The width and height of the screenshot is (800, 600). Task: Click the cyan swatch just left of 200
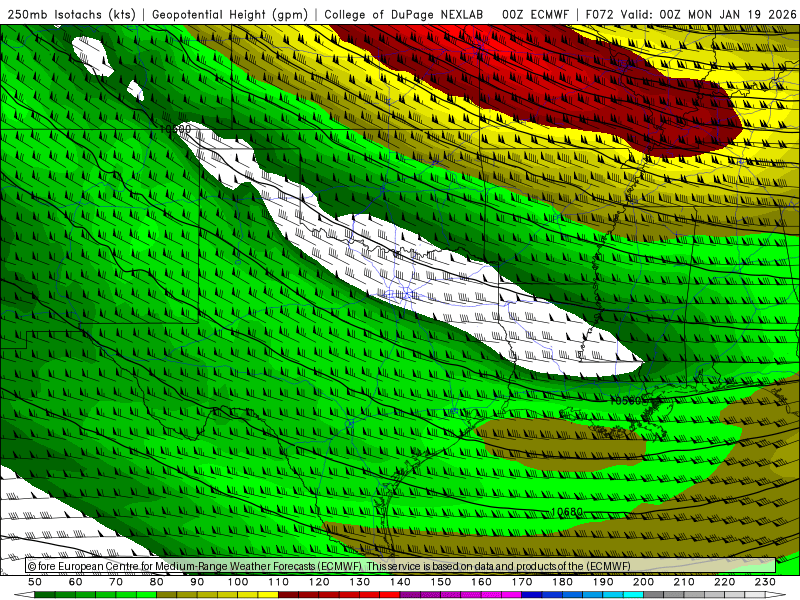[633, 595]
